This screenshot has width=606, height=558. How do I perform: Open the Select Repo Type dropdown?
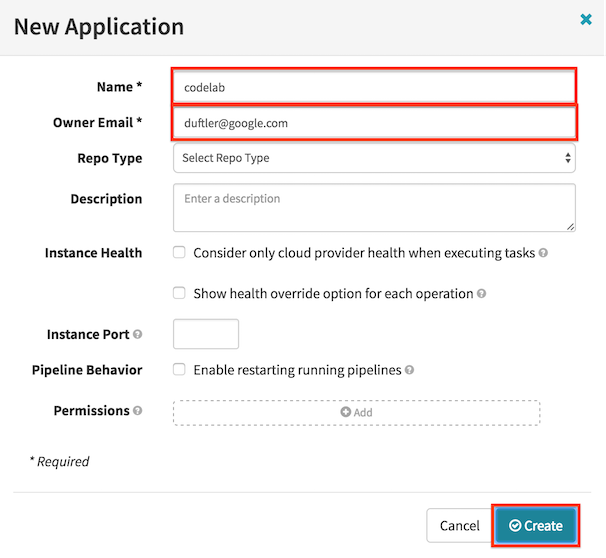[374, 158]
